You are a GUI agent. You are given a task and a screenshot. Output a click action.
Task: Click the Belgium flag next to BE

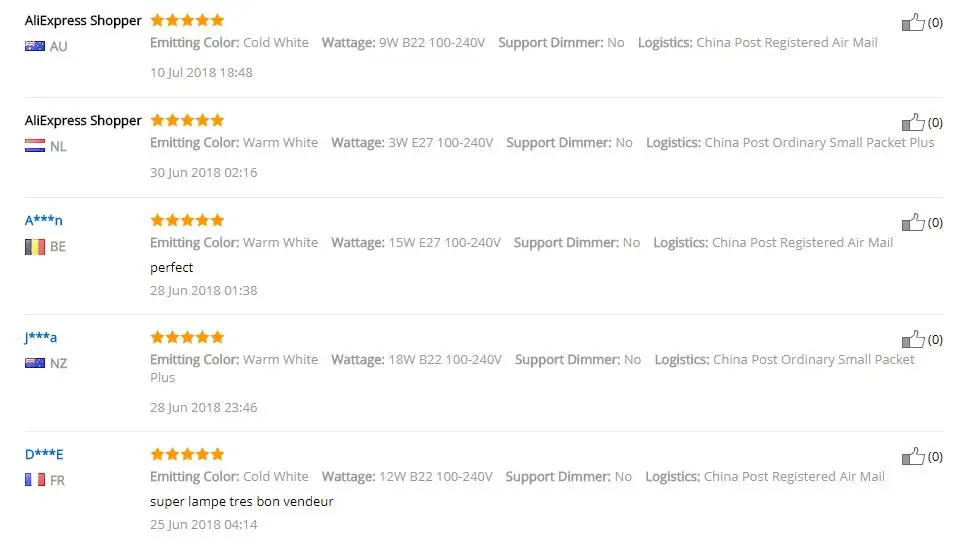point(35,247)
